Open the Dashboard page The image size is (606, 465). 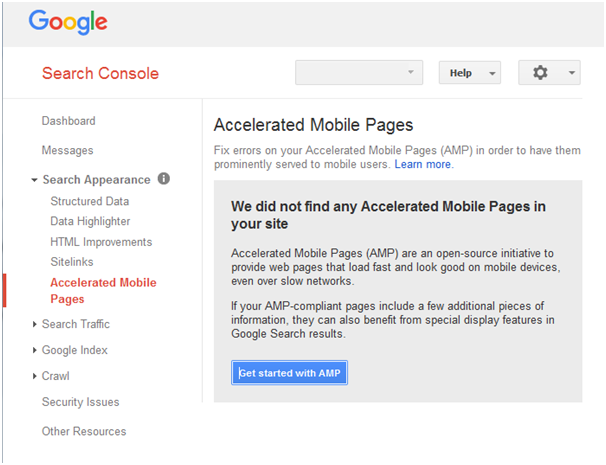pos(68,121)
